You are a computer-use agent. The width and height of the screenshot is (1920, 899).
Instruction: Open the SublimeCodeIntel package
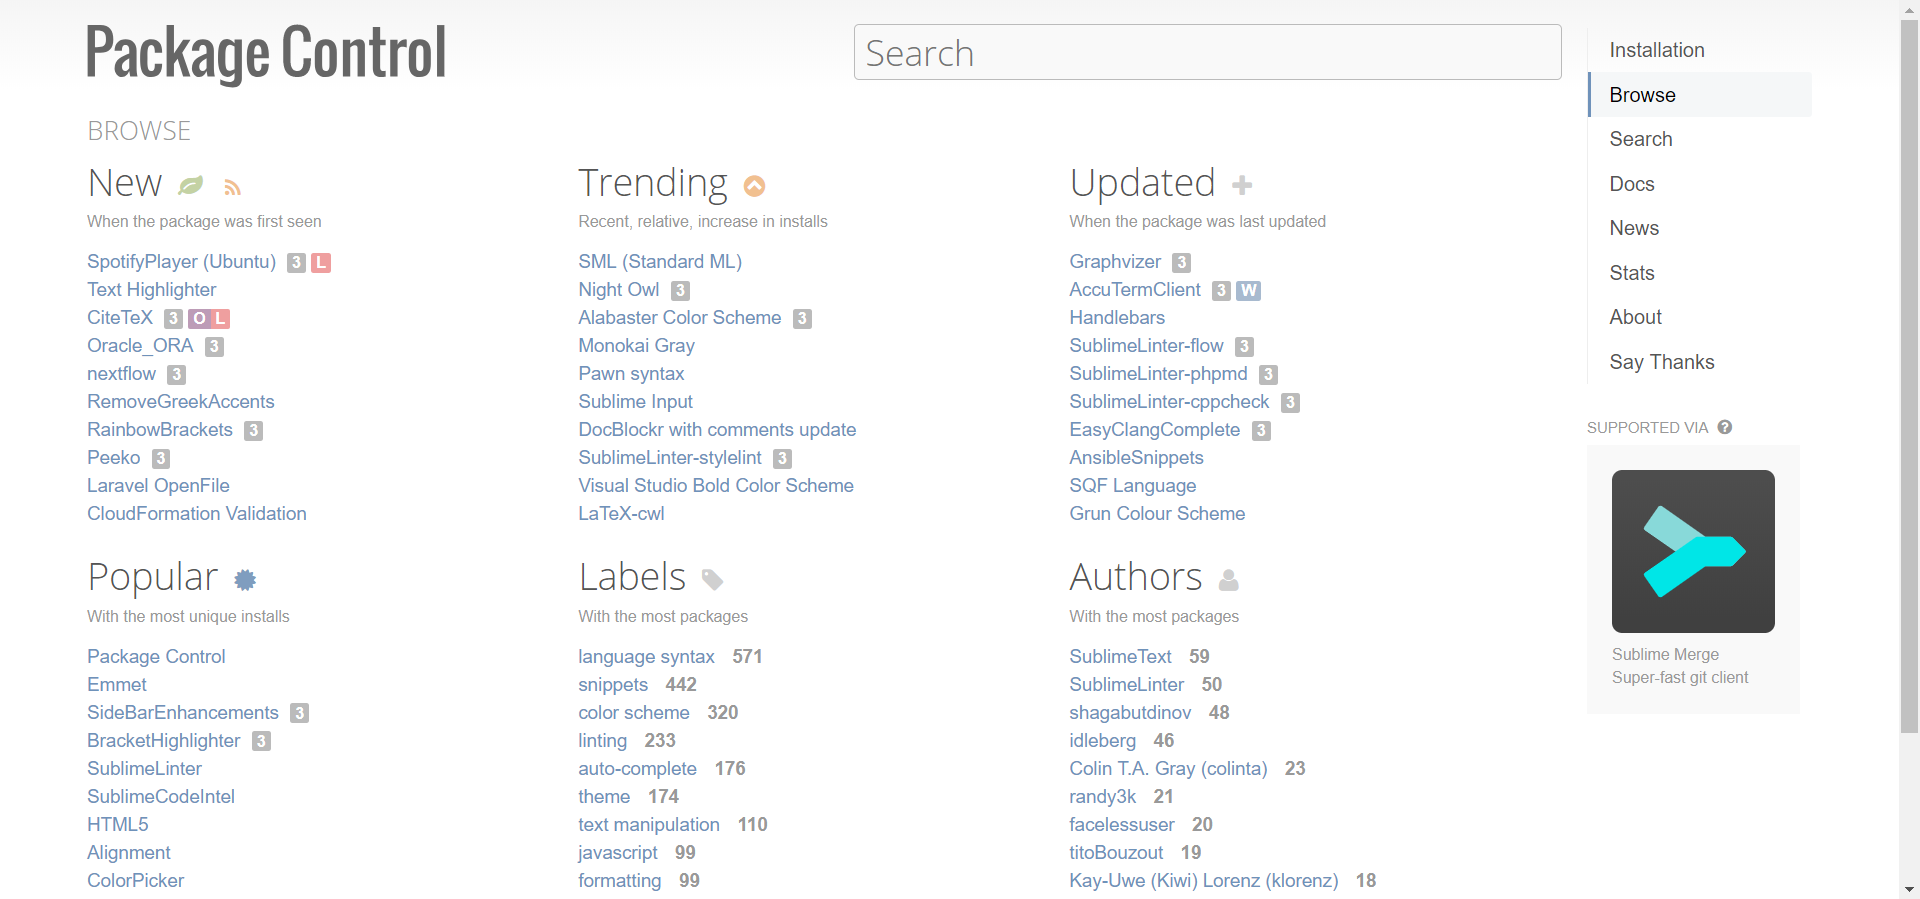[161, 797]
